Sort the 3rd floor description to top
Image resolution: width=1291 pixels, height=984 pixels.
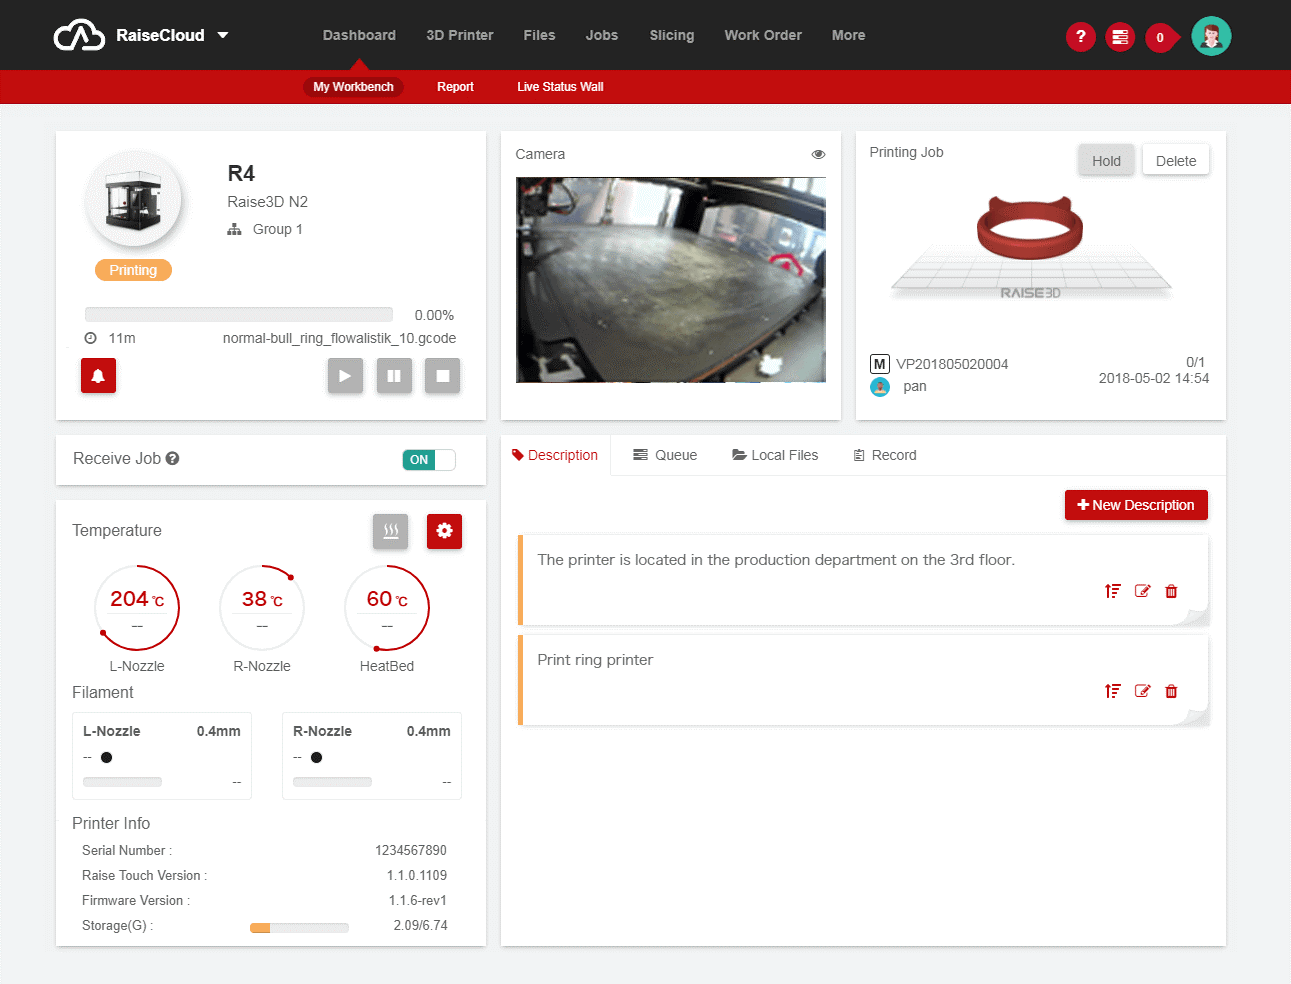tap(1113, 591)
